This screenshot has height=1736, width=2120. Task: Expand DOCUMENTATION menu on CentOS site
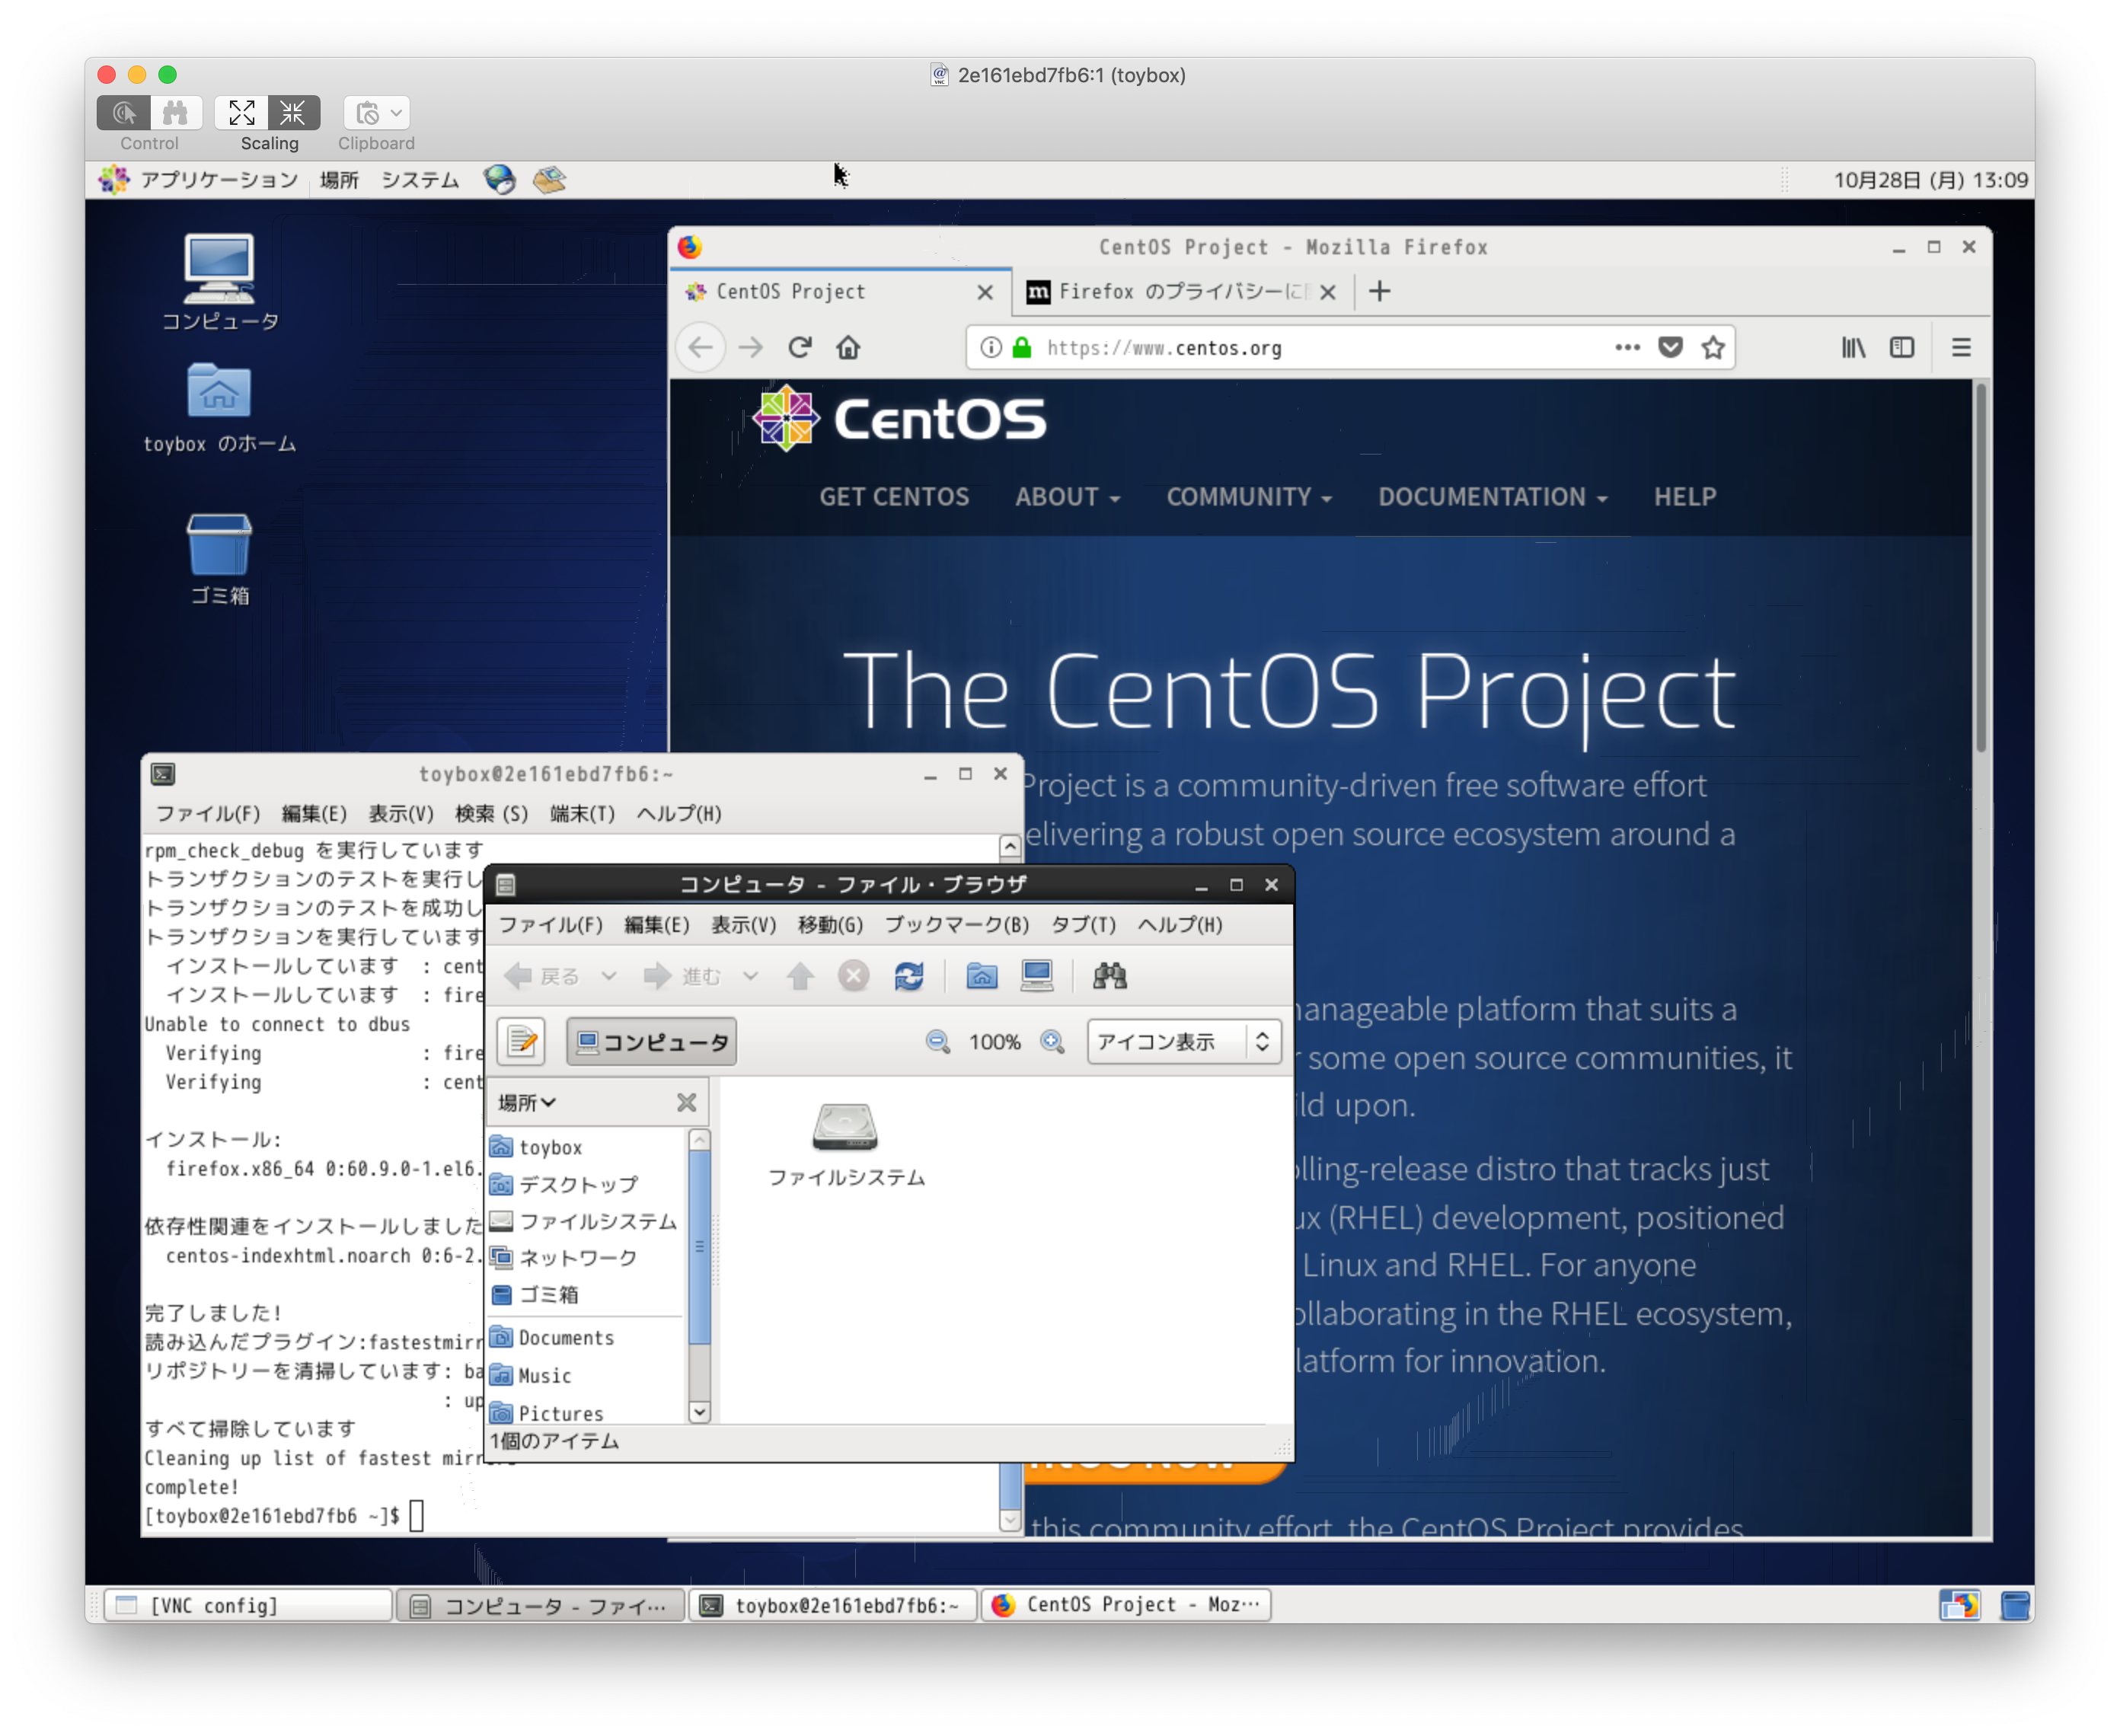coord(1492,497)
